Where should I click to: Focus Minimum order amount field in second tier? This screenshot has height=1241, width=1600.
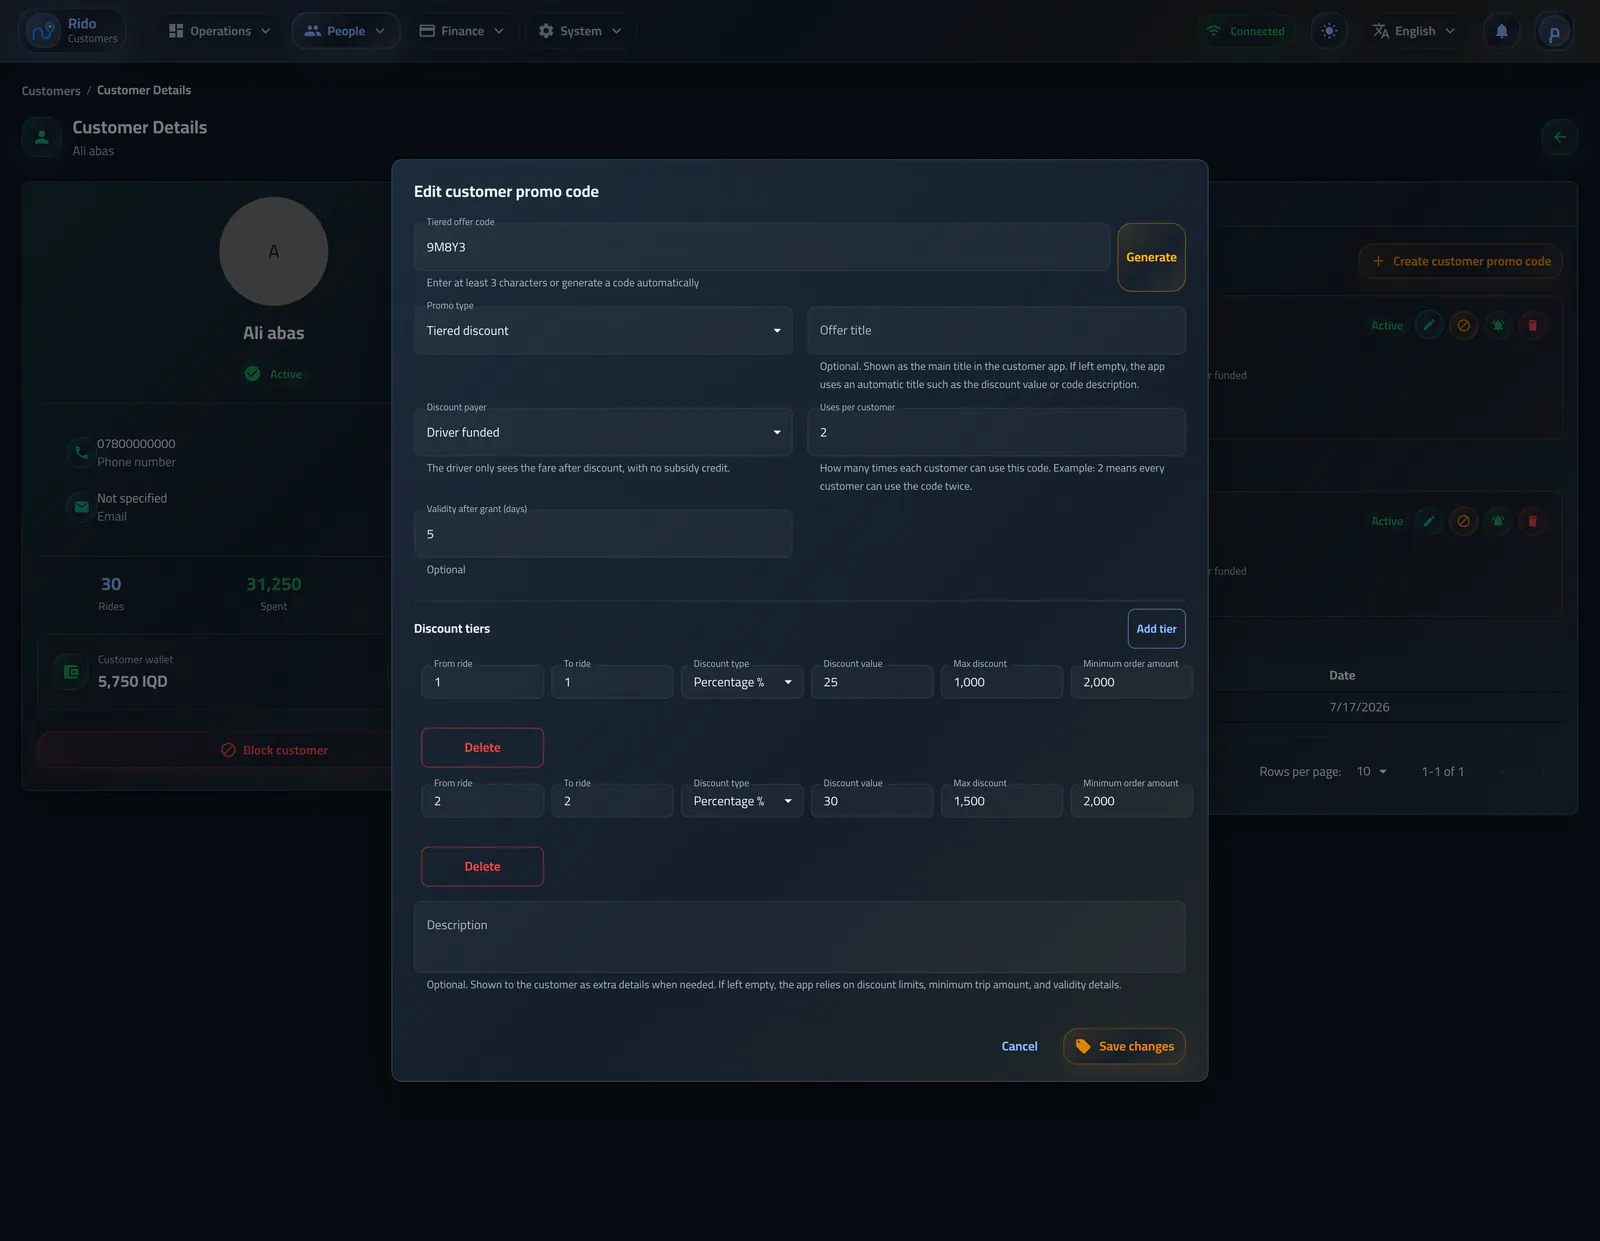(x=1132, y=801)
